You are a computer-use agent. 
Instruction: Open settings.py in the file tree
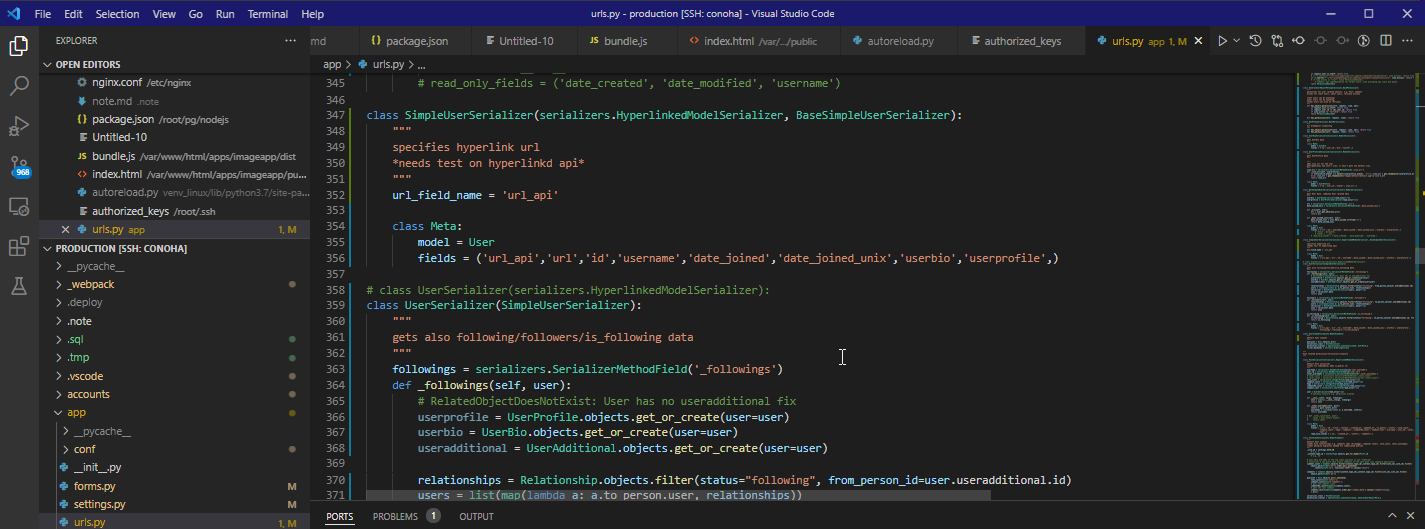point(99,504)
